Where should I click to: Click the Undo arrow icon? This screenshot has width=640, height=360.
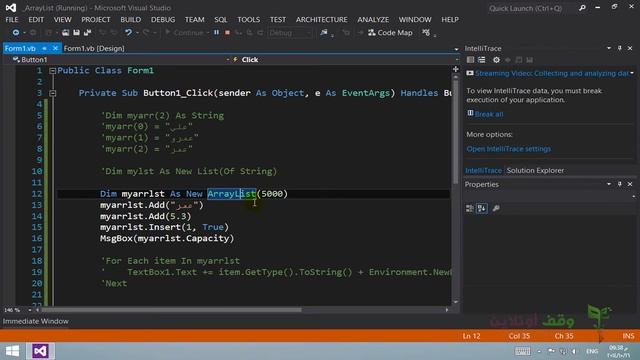(128, 32)
